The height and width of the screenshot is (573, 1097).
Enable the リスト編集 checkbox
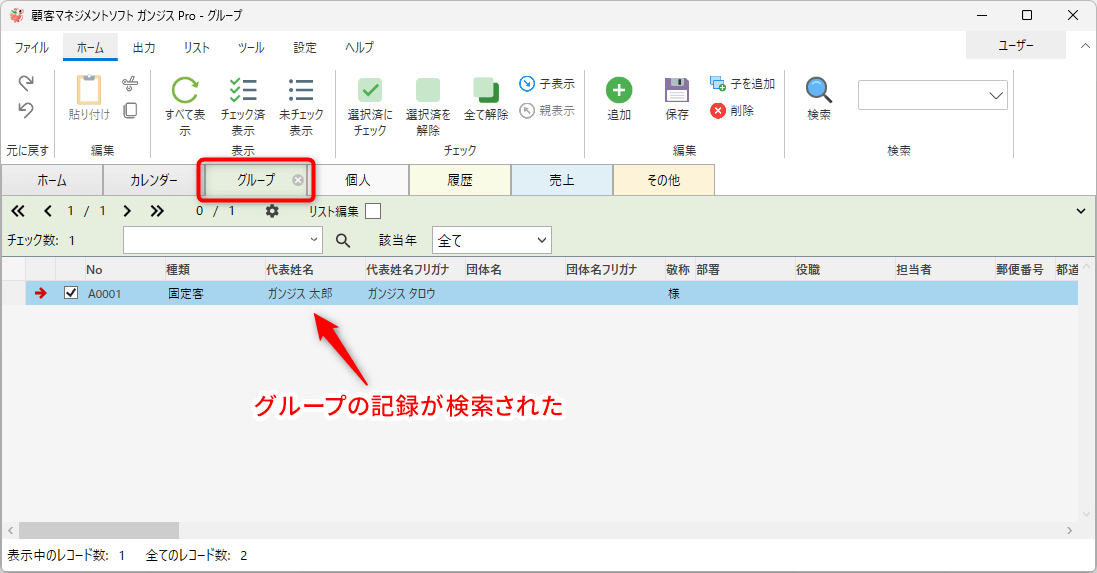coord(373,211)
